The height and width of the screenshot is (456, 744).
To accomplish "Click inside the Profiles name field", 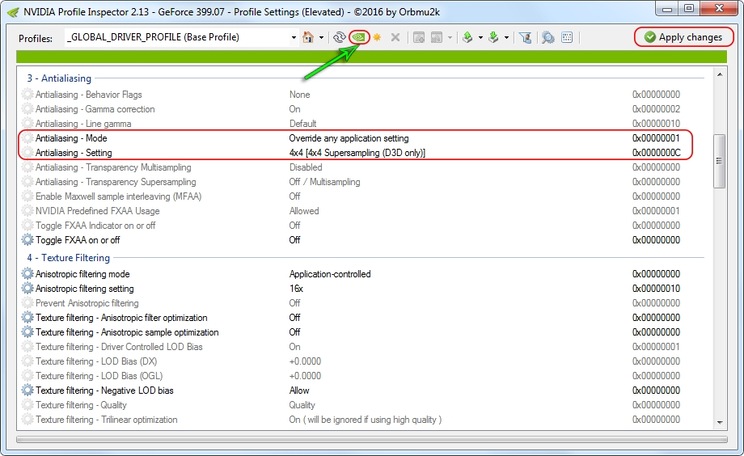I will 177,37.
